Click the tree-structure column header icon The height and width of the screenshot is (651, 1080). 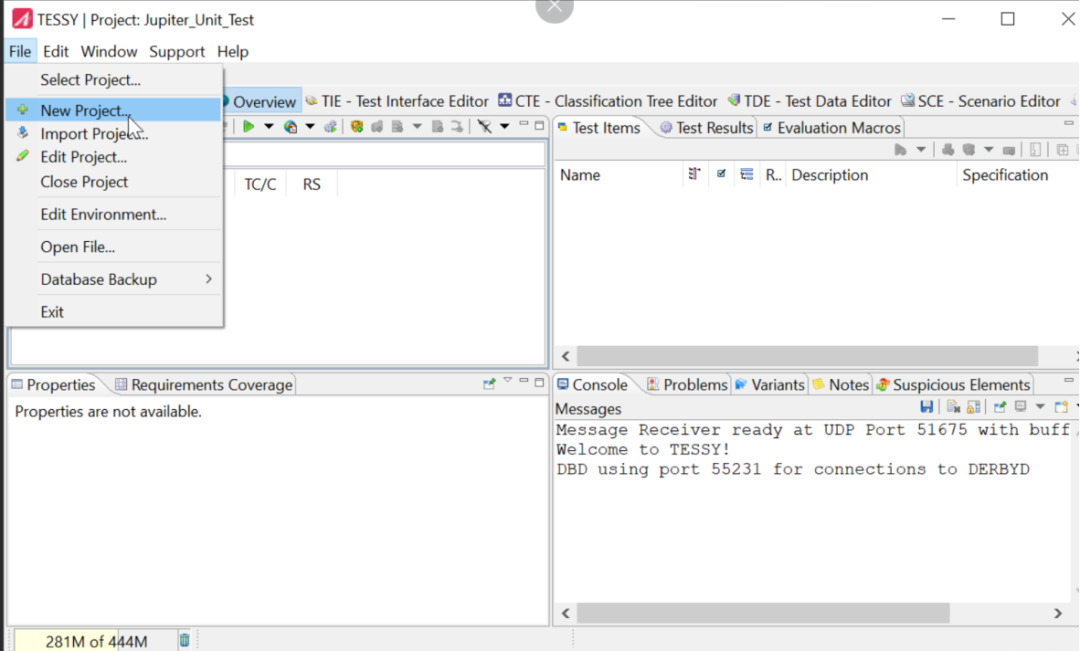coord(694,174)
